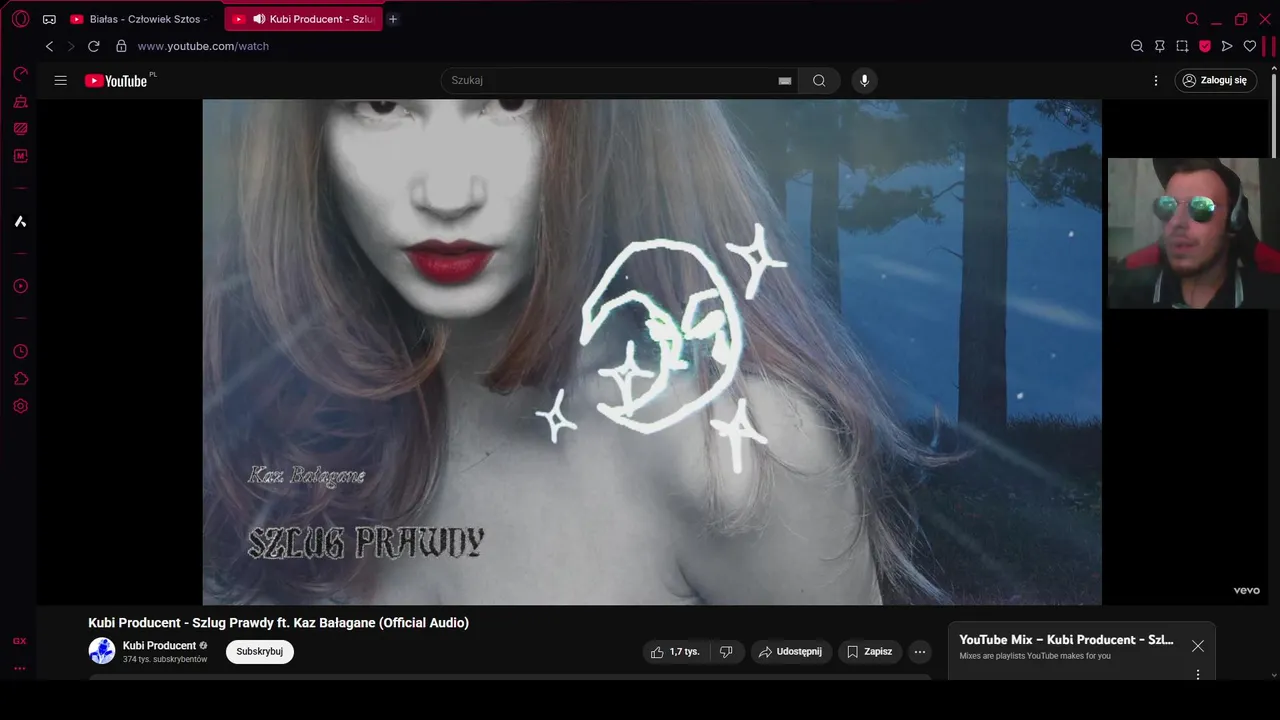
Task: Toggle the ad blocker shield icon
Action: point(1205,46)
